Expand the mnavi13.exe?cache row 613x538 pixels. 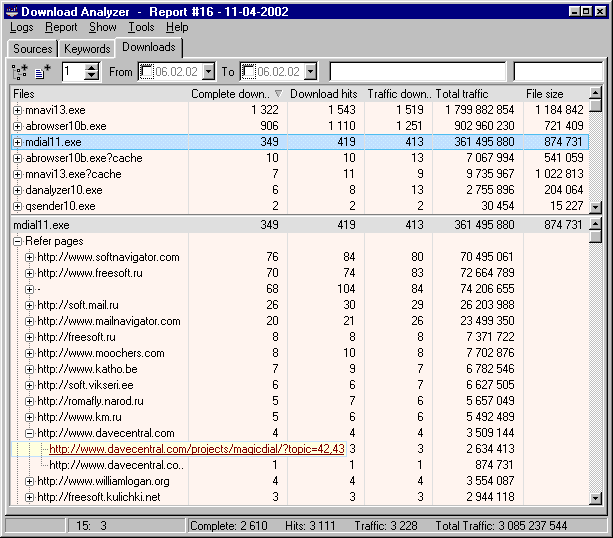click(x=17, y=174)
